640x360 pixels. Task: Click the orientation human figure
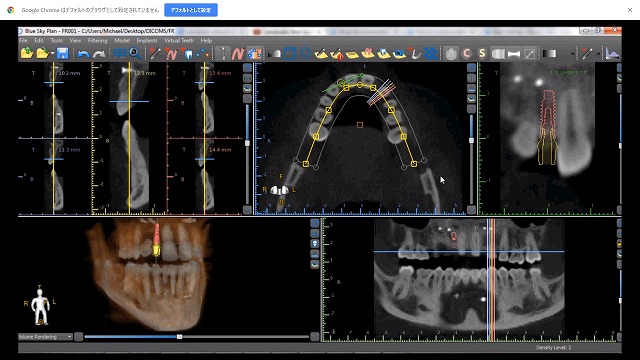pyautogui.click(x=40, y=307)
